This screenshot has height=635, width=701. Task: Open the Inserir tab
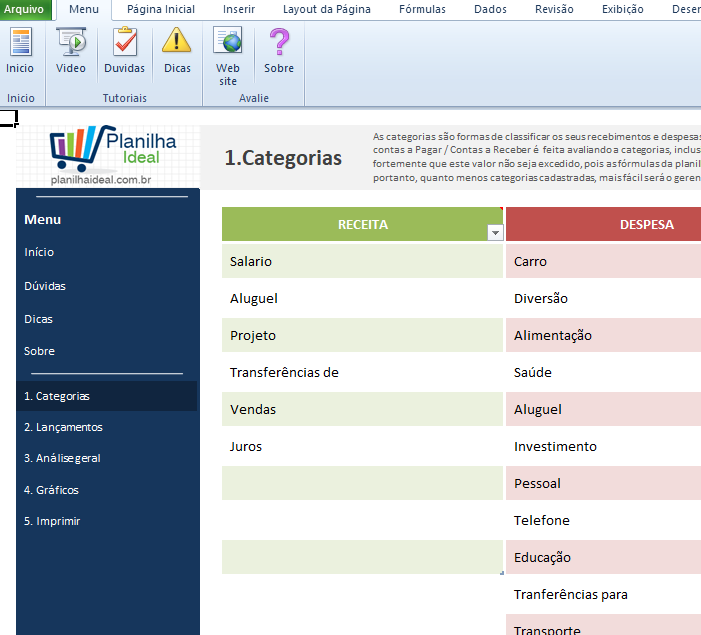[239, 9]
